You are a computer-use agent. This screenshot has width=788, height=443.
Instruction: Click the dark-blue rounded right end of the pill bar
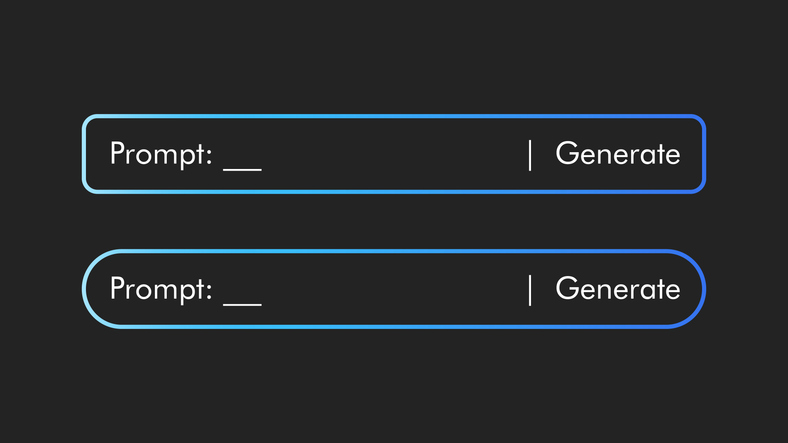click(704, 289)
